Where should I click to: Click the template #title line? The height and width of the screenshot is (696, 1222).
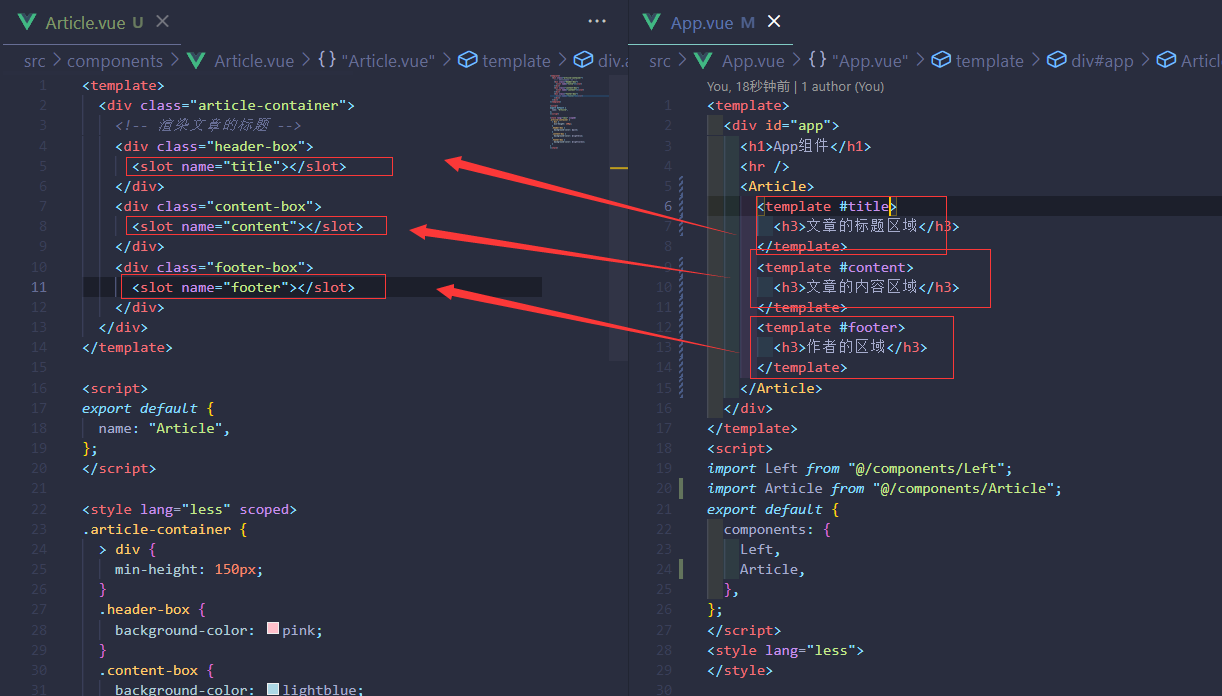pos(827,206)
